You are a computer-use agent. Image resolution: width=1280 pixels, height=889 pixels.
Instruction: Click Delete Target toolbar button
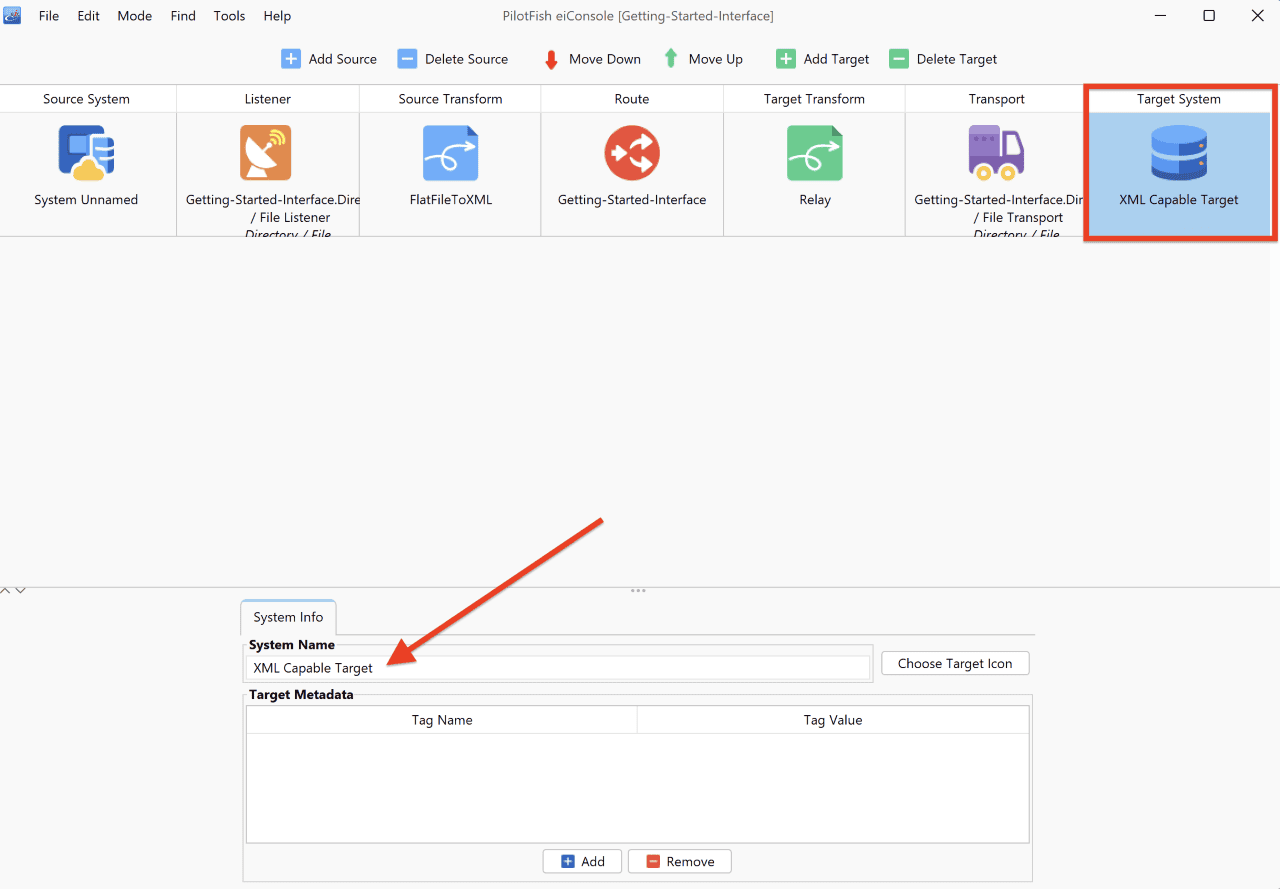tap(943, 59)
